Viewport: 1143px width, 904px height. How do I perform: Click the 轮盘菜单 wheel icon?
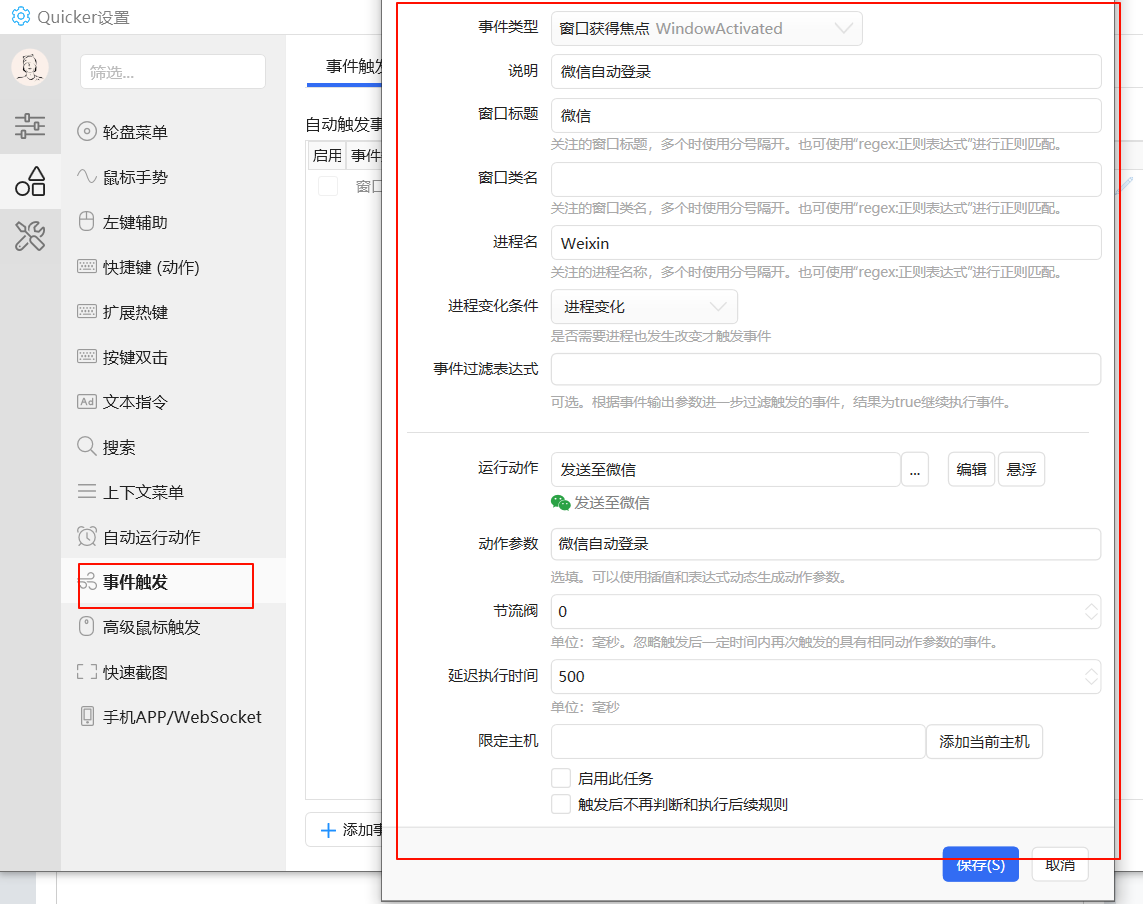coord(87,131)
